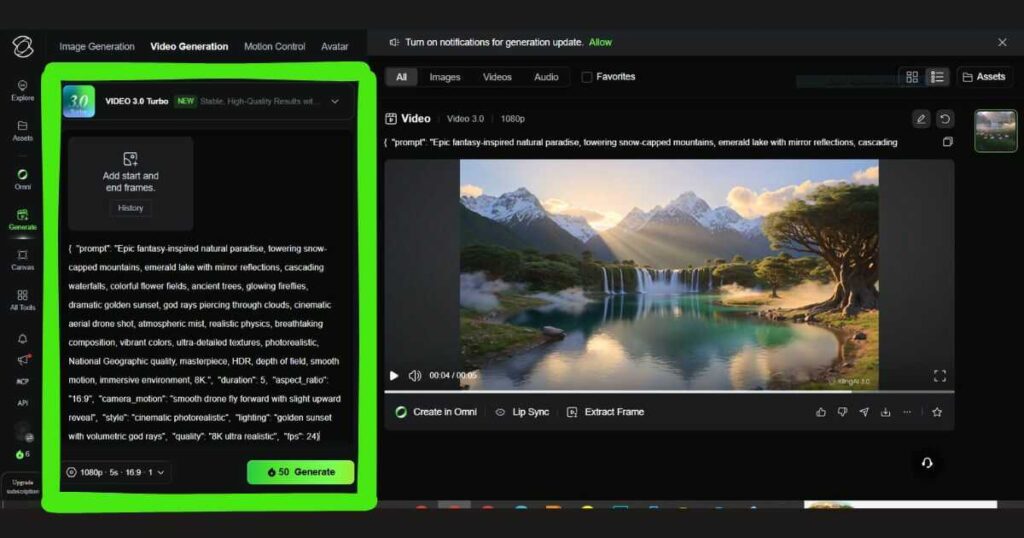Share the video with the paper plane icon
The width and height of the screenshot is (1024, 538).
point(864,412)
